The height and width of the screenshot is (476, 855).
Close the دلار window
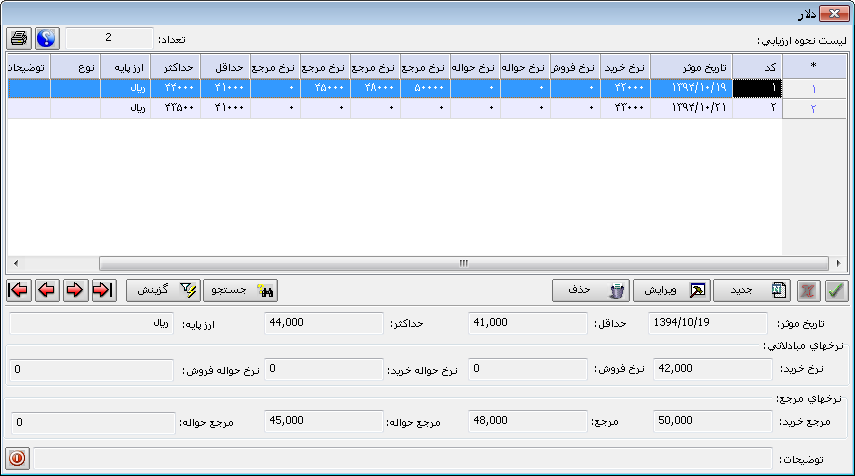(834, 14)
